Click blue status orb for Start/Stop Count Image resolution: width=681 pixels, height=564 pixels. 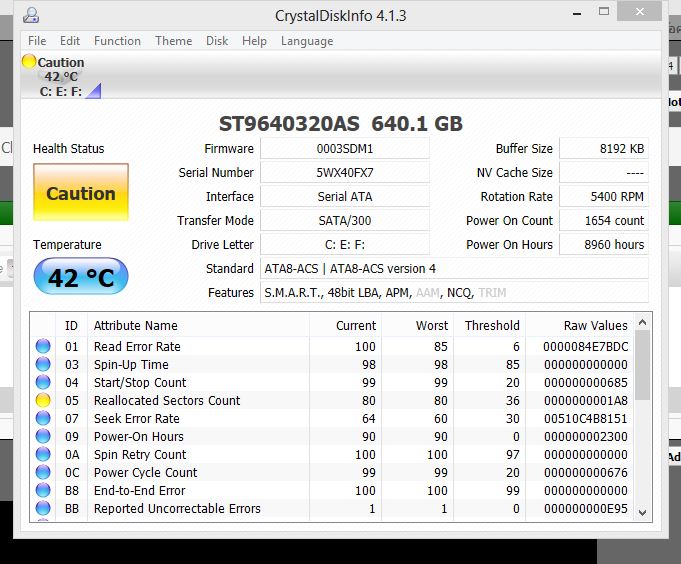tap(43, 382)
